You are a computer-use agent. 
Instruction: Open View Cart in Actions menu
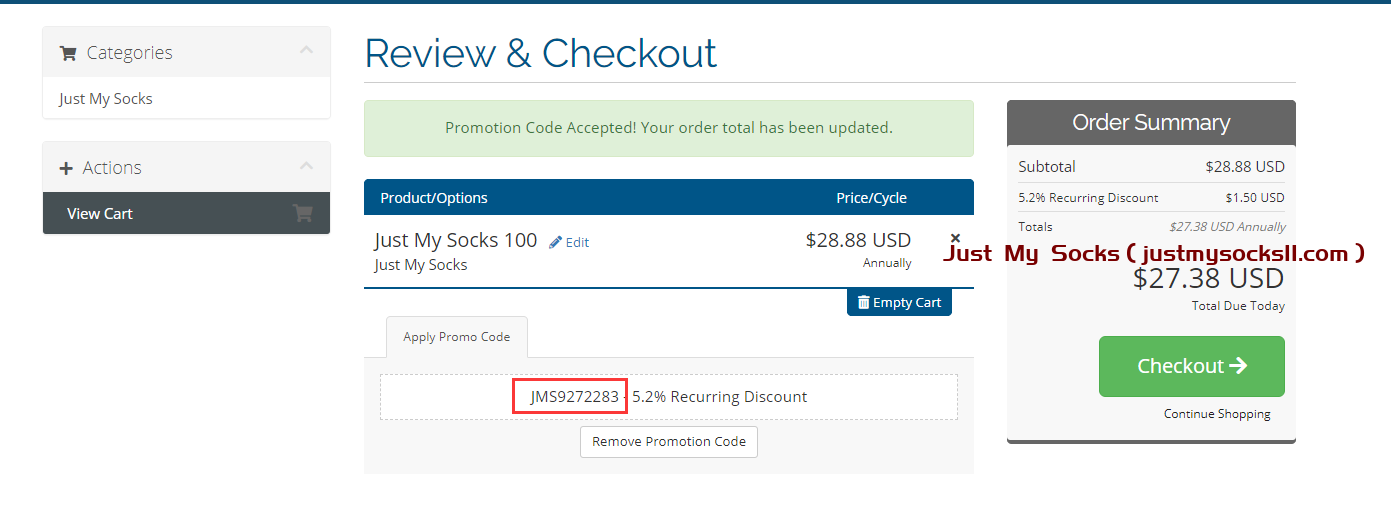point(100,214)
